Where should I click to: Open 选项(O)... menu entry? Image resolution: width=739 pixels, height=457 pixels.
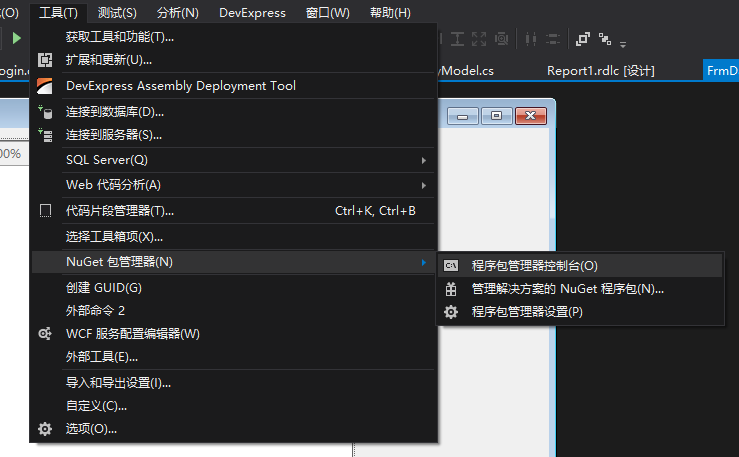click(x=233, y=429)
